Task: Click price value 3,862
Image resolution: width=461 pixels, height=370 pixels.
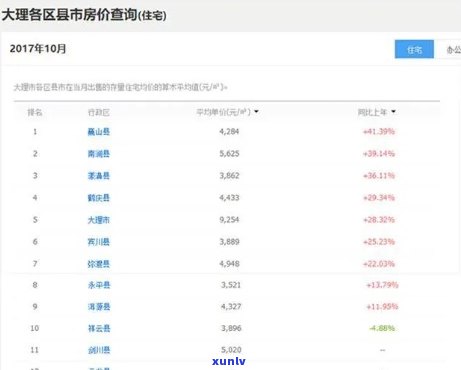Action: pos(229,176)
